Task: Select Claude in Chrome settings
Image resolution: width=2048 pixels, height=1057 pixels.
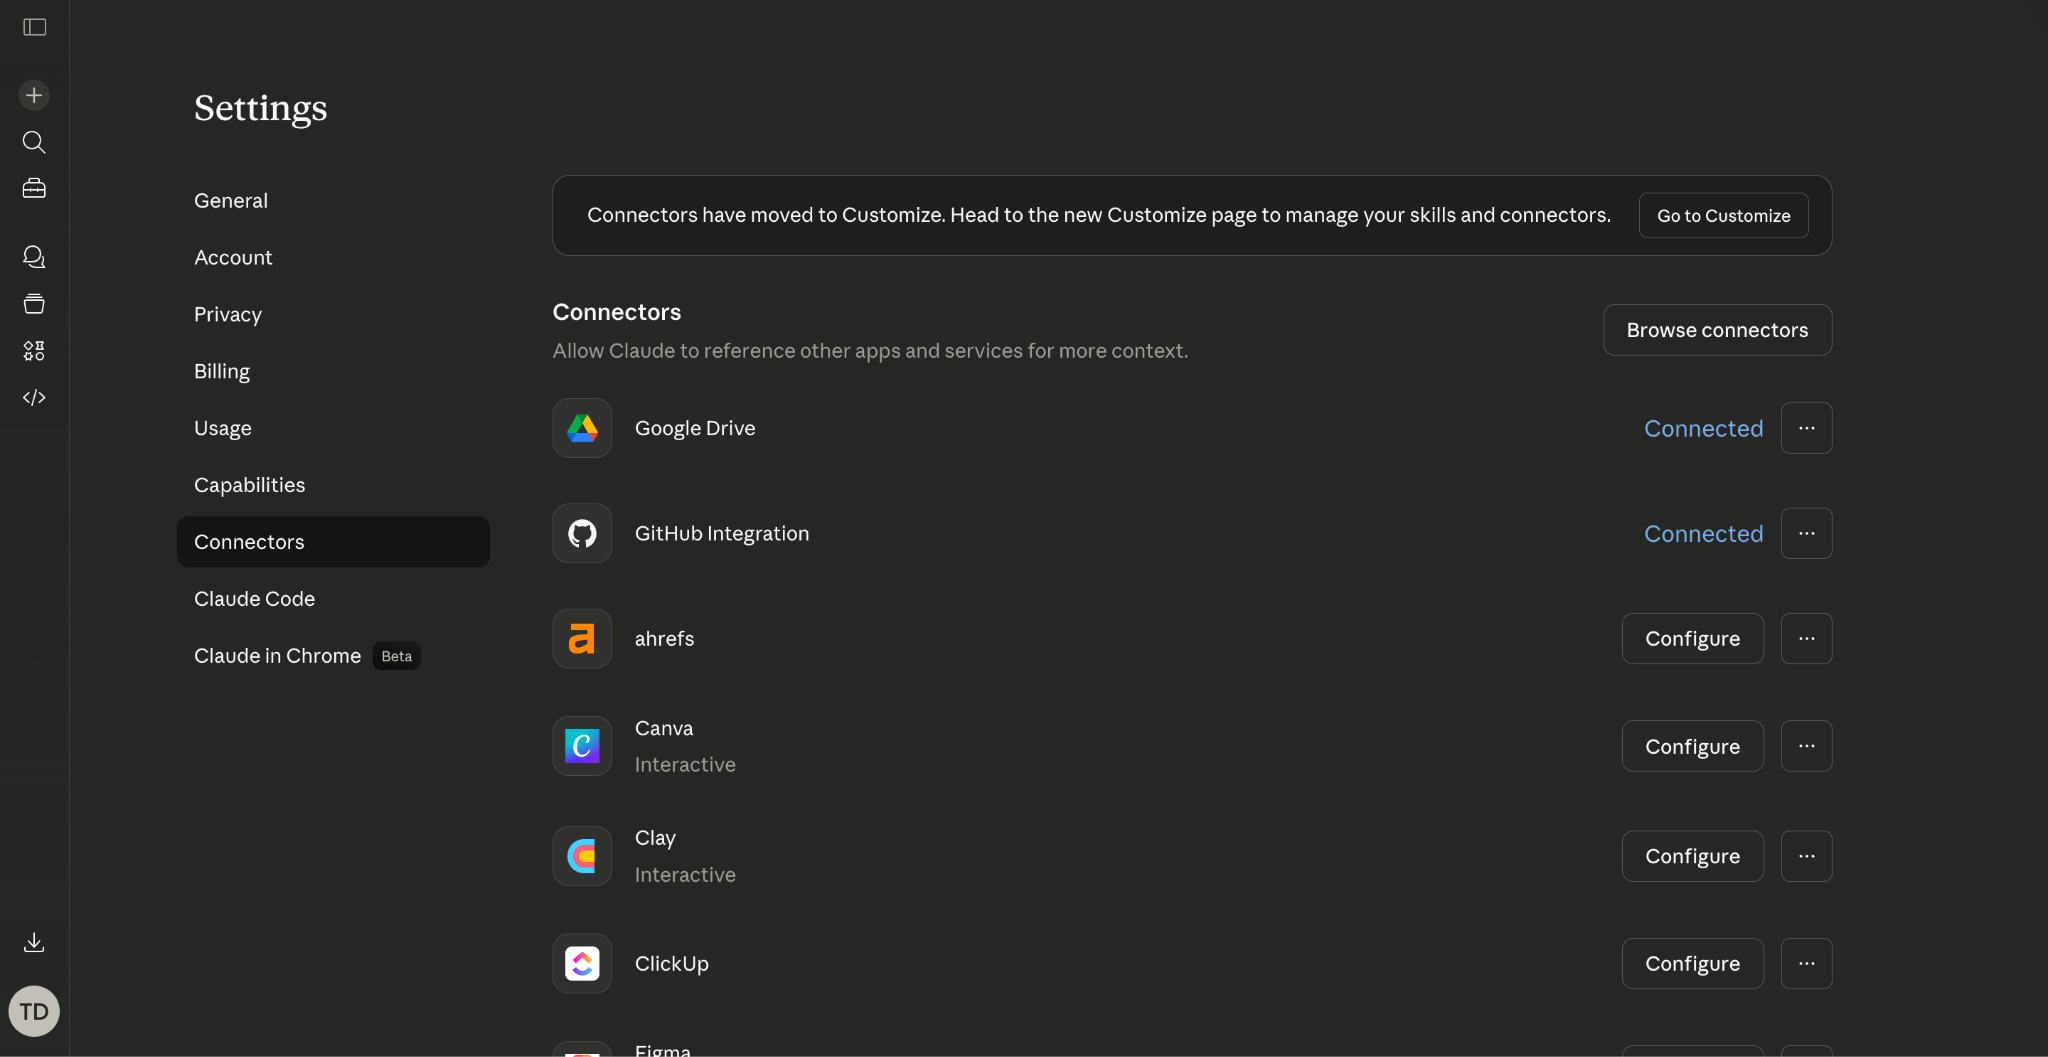Action: (x=277, y=655)
